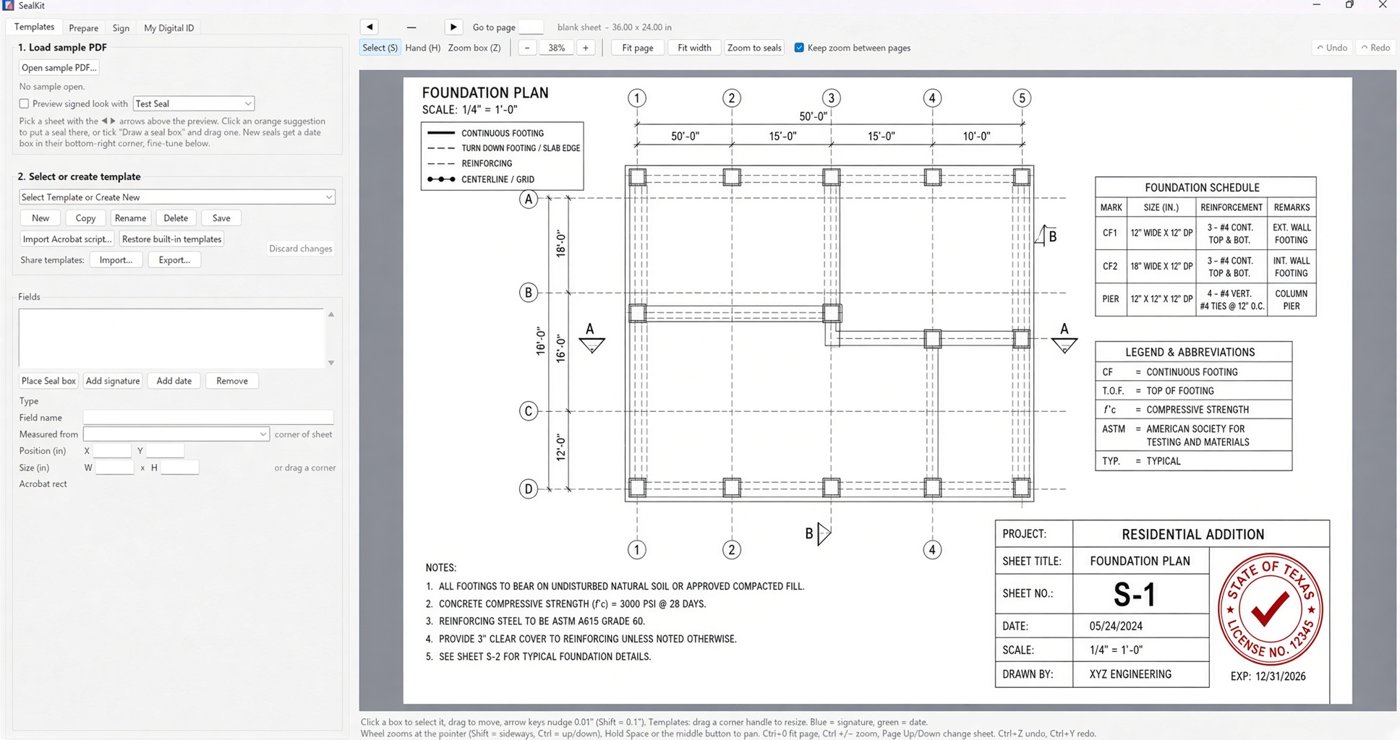Viewport: 1400px width, 740px height.
Task: Click the Position Y input field
Action: coord(165,451)
